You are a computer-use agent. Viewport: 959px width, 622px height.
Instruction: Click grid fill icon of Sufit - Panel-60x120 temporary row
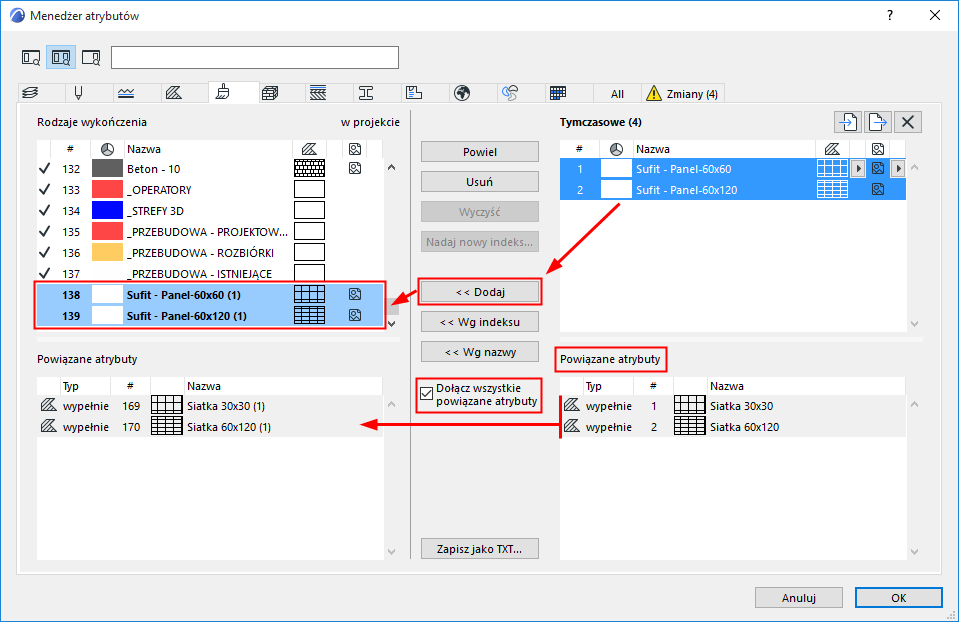click(832, 190)
